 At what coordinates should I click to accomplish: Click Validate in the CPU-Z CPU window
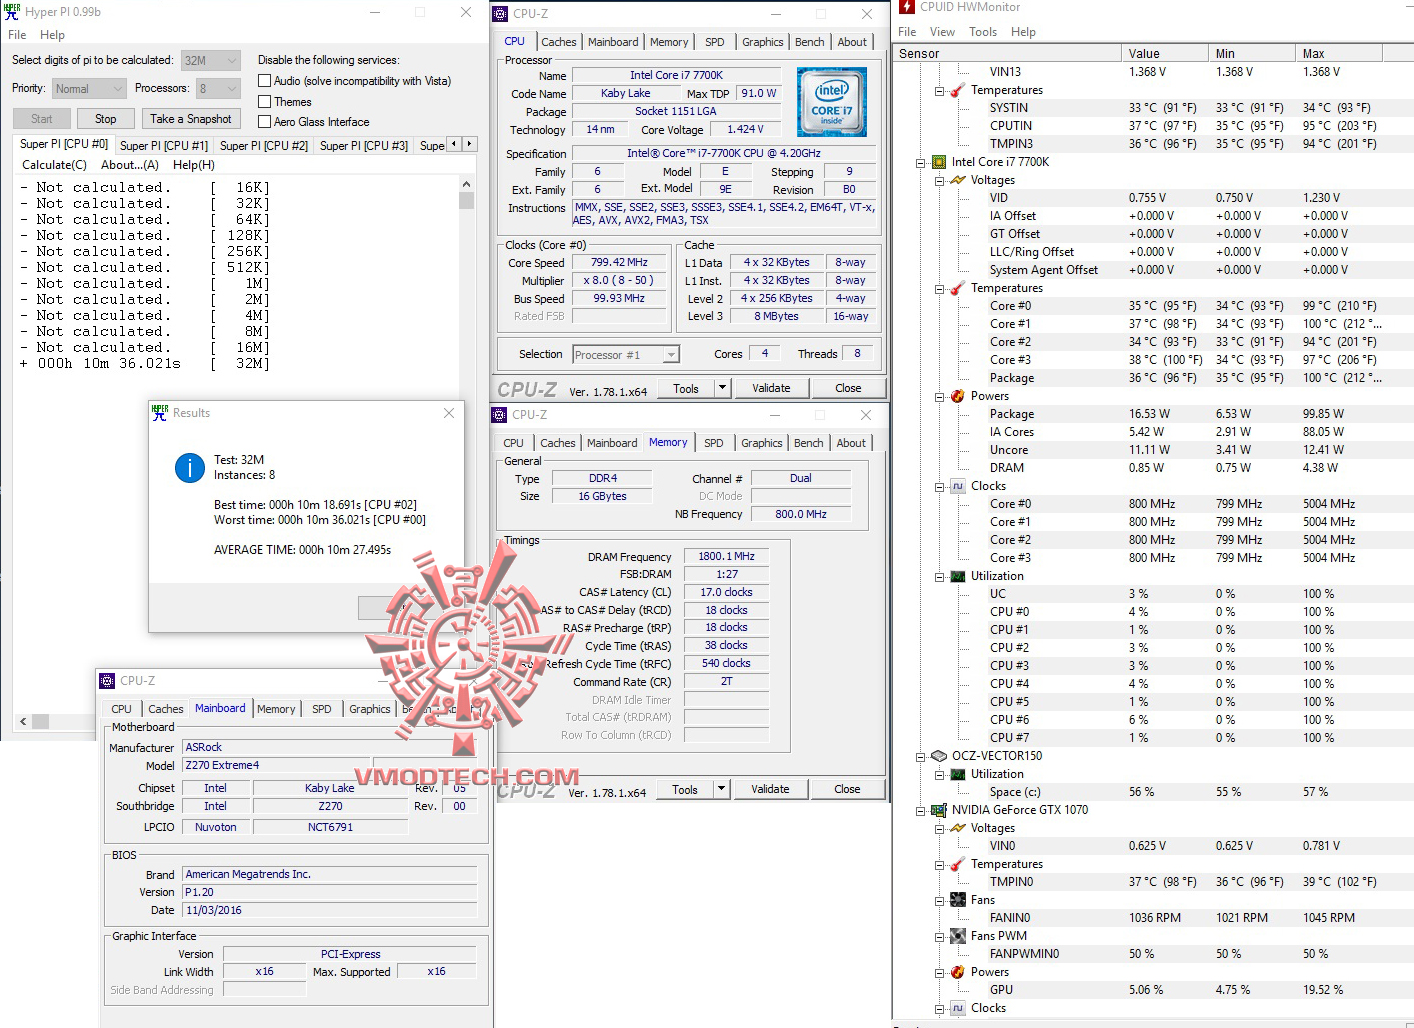click(x=771, y=388)
